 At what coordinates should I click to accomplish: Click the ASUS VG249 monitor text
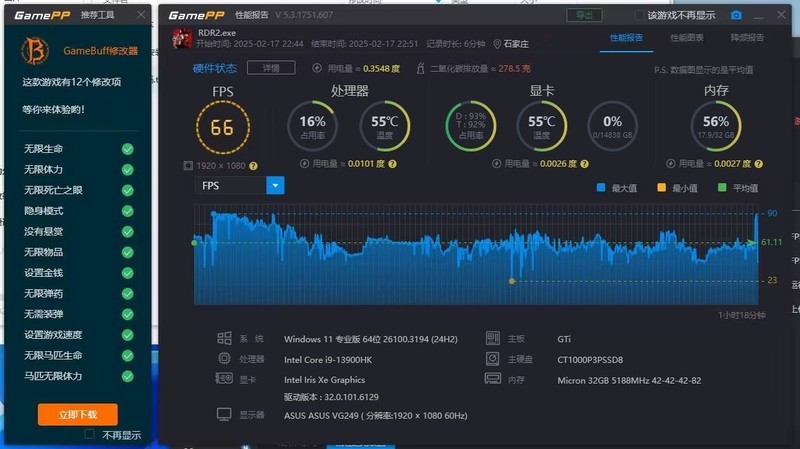(x=376, y=416)
